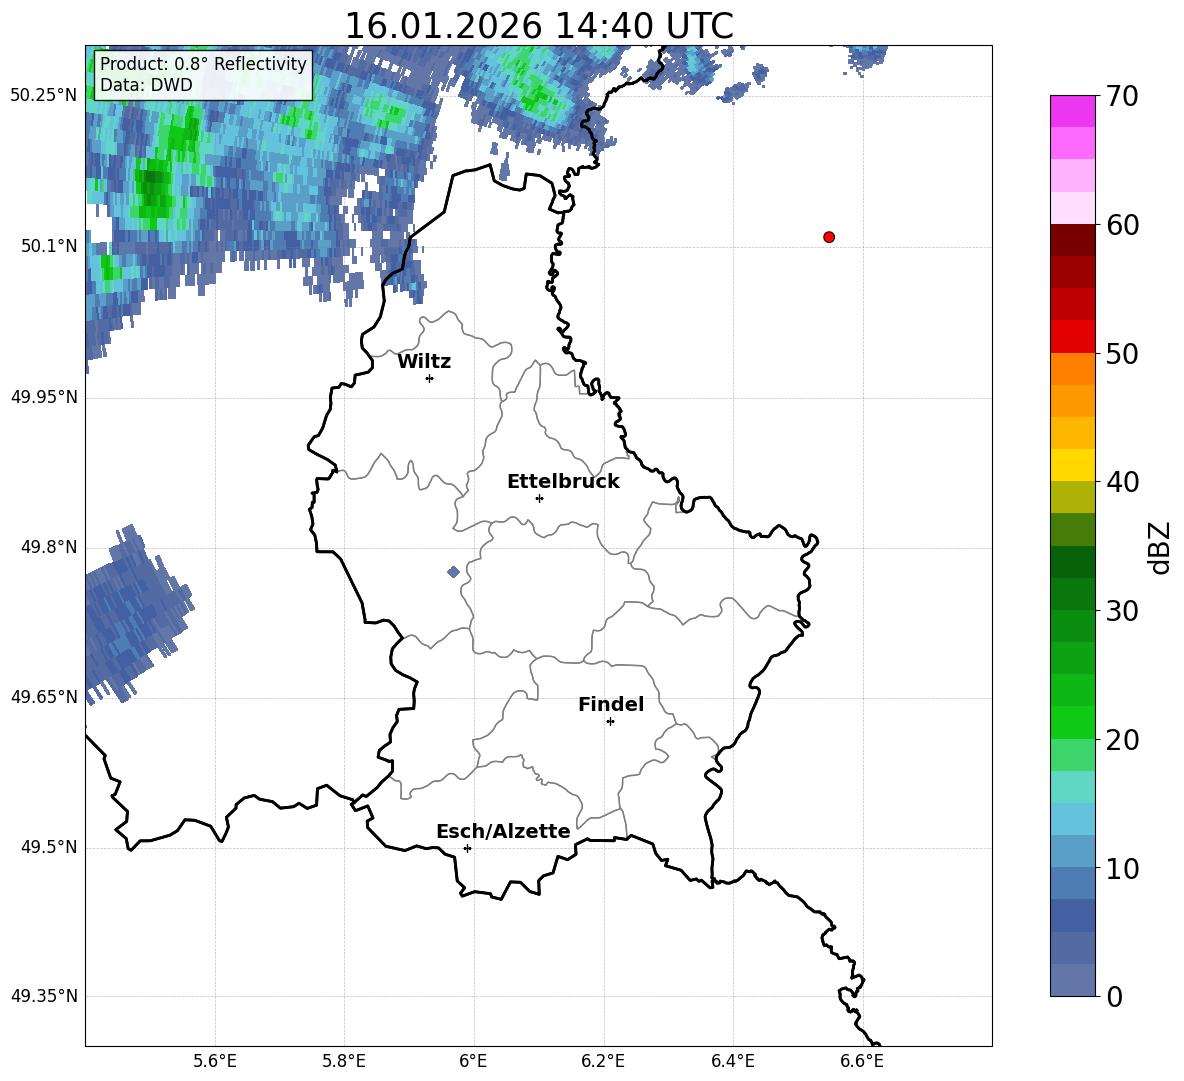The image size is (1184, 1081).
Task: Click the dark red colorbar segment below 60
Action: (x=1072, y=240)
